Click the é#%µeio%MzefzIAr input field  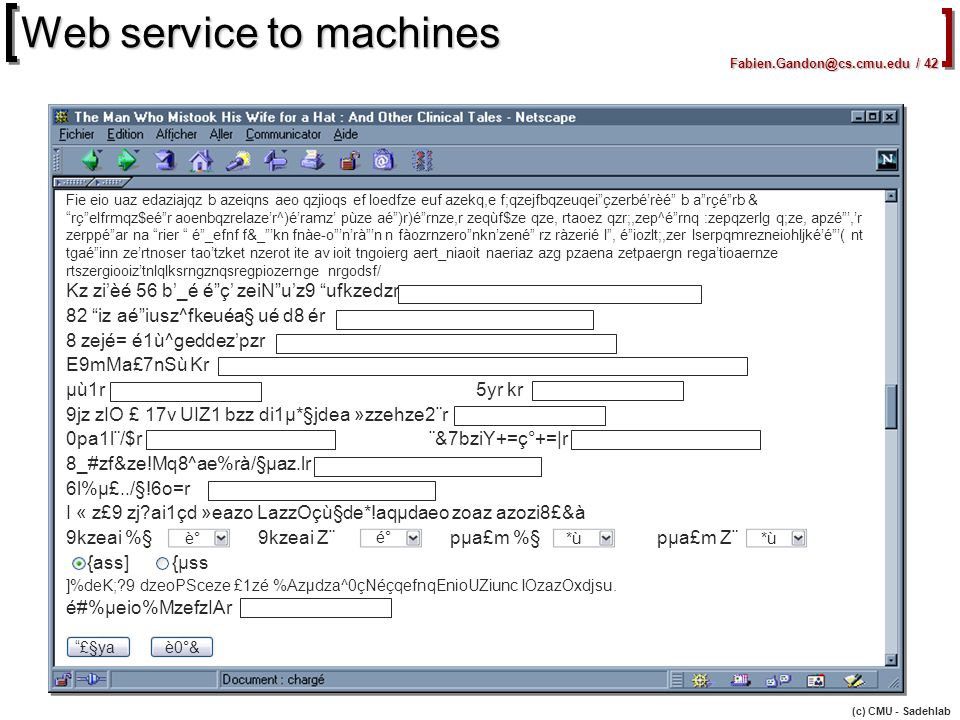316,608
